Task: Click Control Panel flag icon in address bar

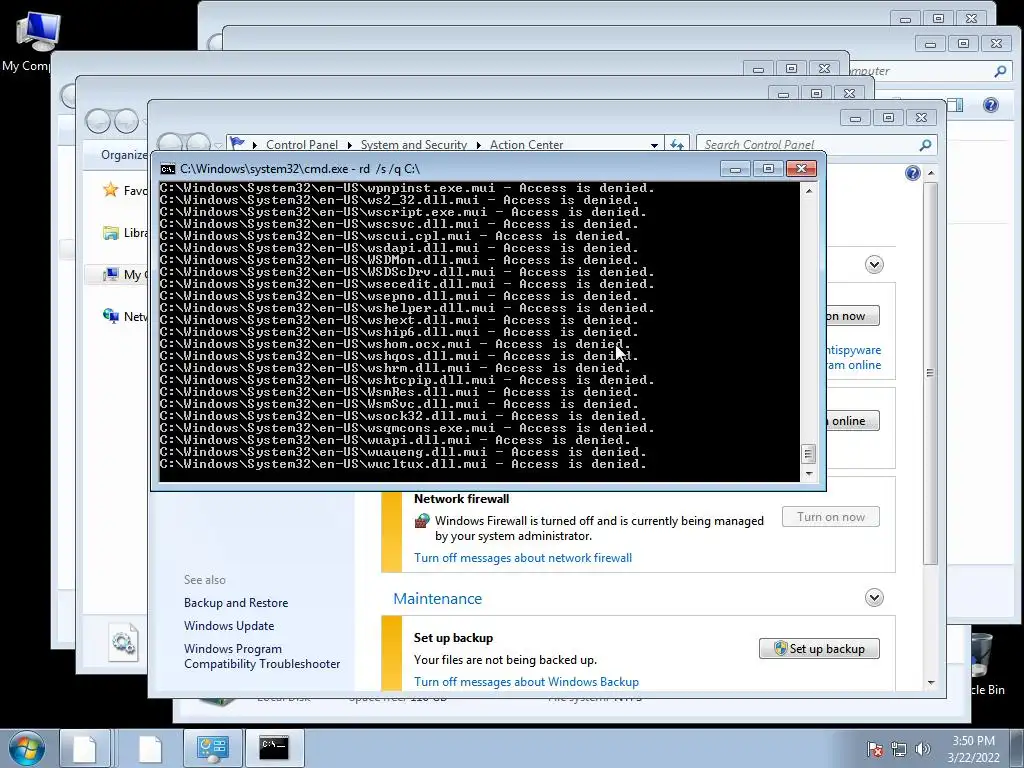Action: click(237, 144)
